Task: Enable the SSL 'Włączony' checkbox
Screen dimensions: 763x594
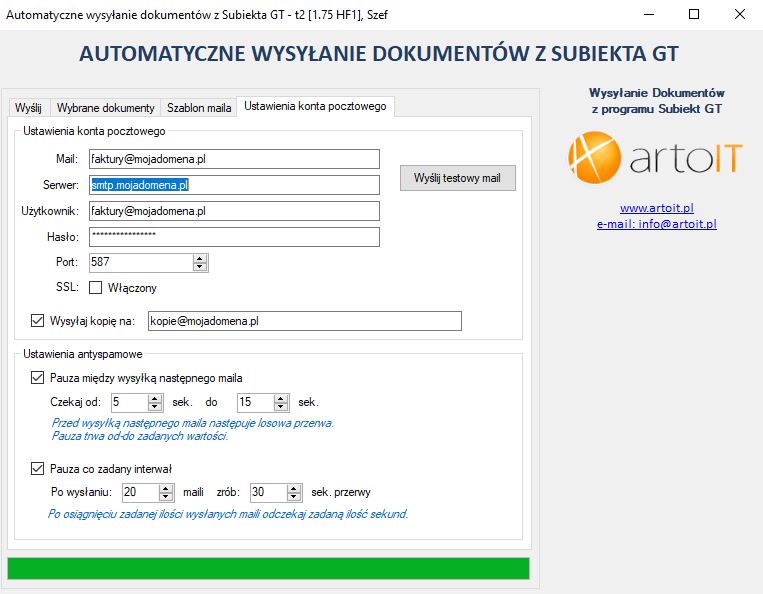Action: pyautogui.click(x=96, y=288)
